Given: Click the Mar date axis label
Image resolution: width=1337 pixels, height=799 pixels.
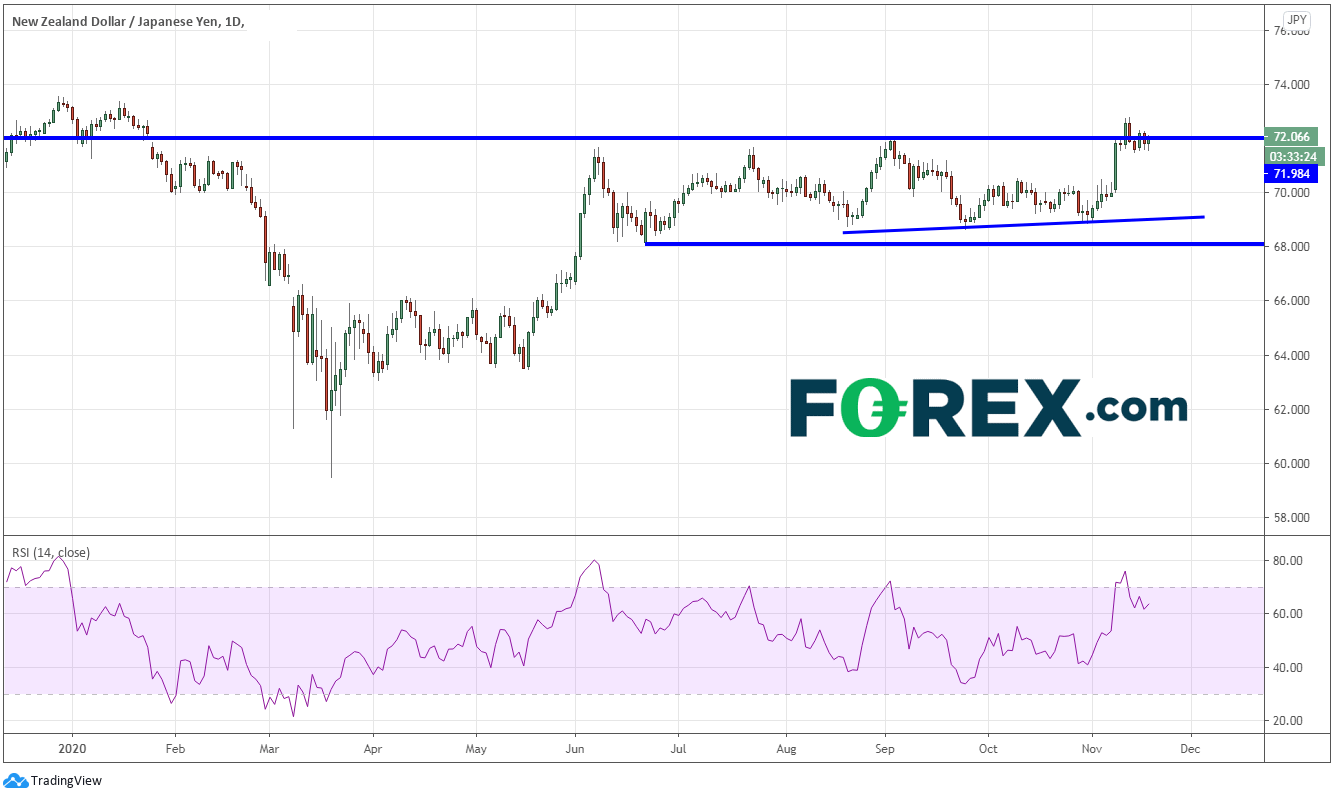Looking at the screenshot, I should tap(268, 747).
